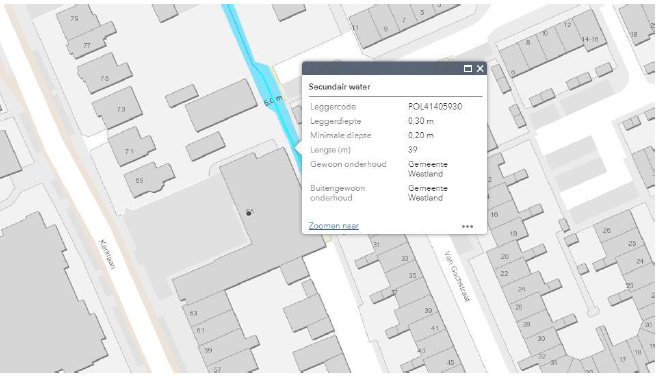The height and width of the screenshot is (377, 665).
Task: Click the Secundair water popup title
Action: click(x=339, y=87)
